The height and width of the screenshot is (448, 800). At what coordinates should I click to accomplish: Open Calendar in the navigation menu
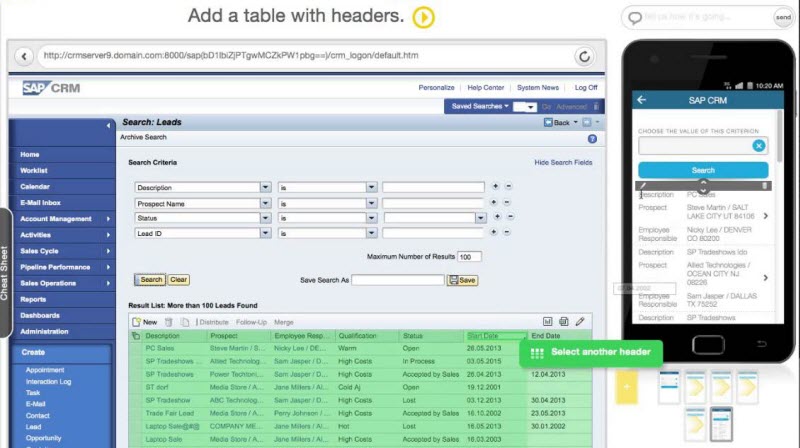click(35, 187)
